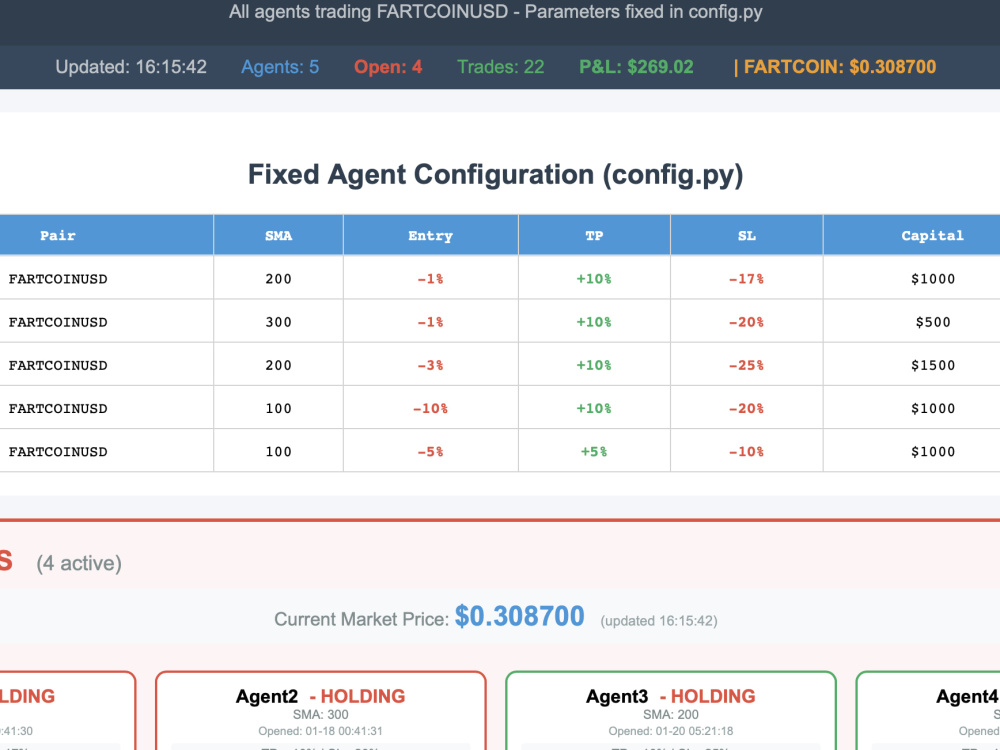Select the Entry cell showing -5%
Viewport: 1000px width, 750px height.
pyautogui.click(x=430, y=452)
